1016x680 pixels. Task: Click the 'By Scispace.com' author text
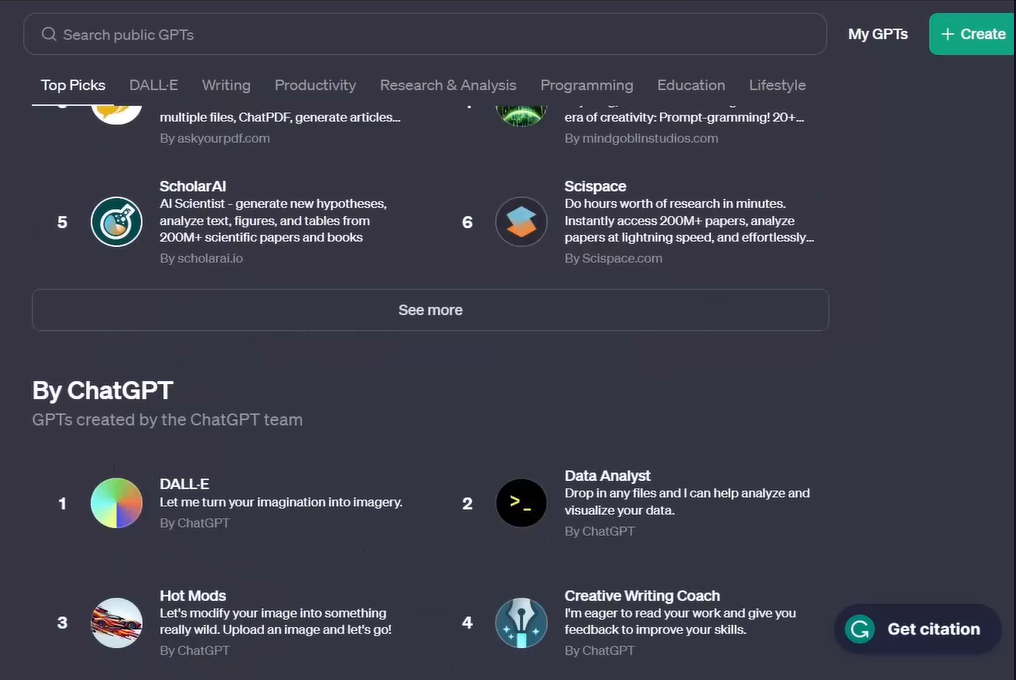pyautogui.click(x=613, y=258)
